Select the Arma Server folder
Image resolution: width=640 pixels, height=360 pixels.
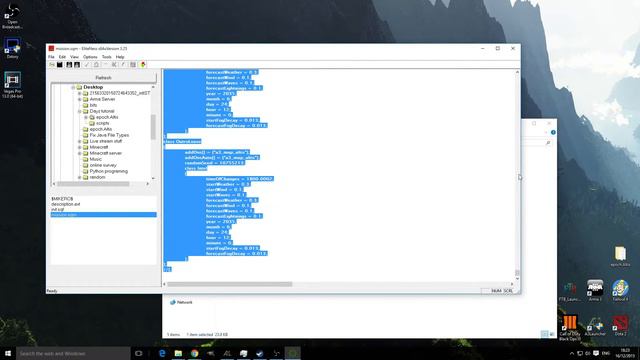click(x=102, y=99)
